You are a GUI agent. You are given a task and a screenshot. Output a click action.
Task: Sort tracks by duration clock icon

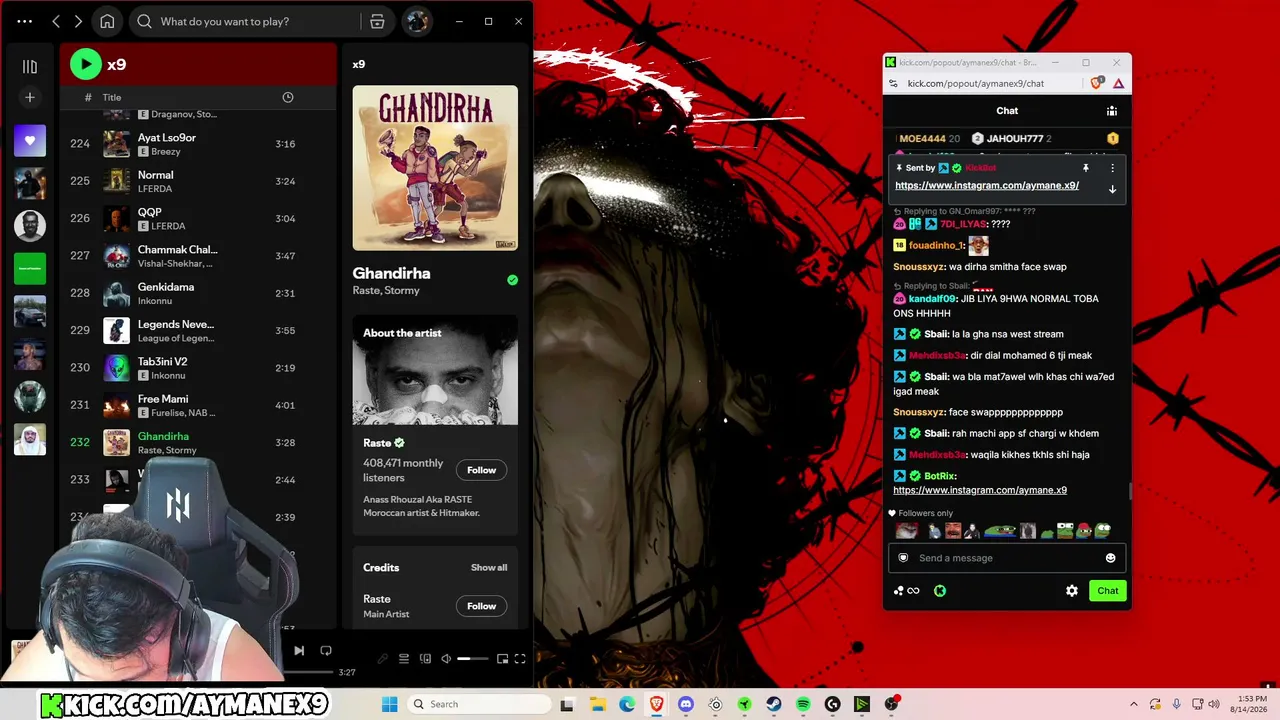click(x=288, y=97)
